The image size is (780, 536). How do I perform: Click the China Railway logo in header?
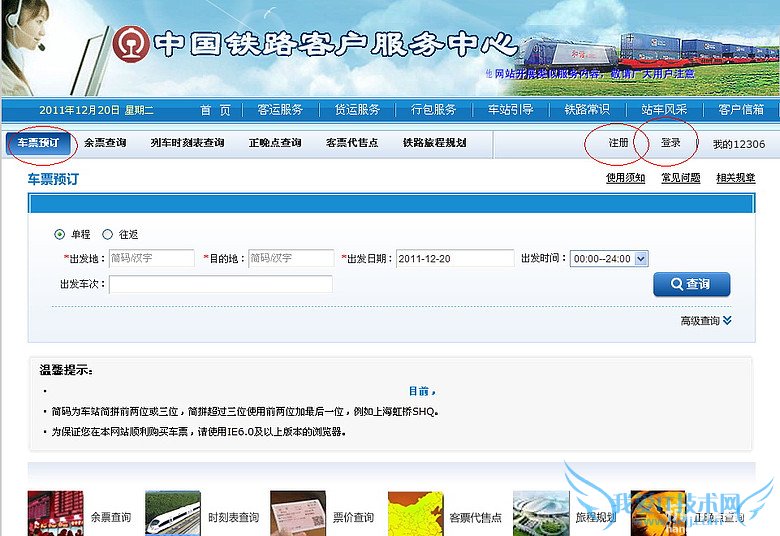click(x=130, y=44)
